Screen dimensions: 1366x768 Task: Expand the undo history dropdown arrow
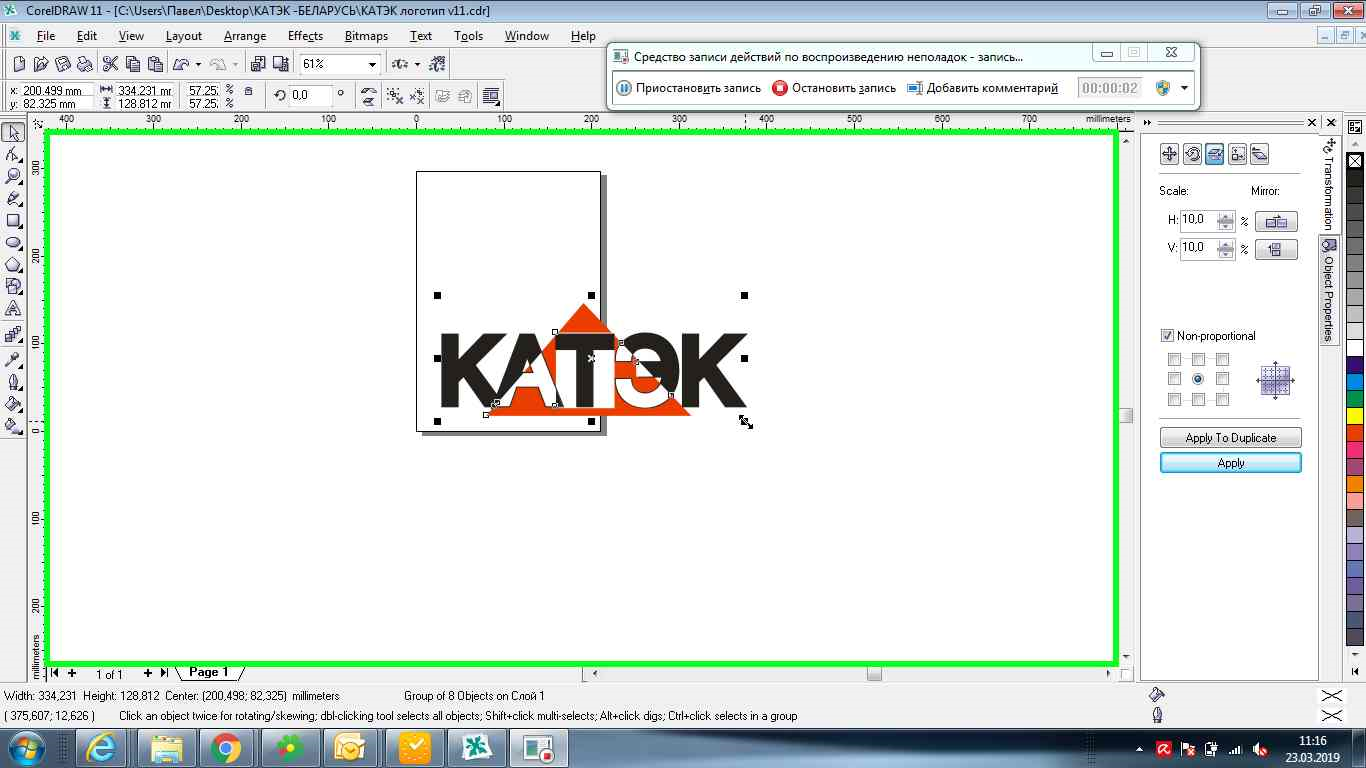[x=198, y=64]
